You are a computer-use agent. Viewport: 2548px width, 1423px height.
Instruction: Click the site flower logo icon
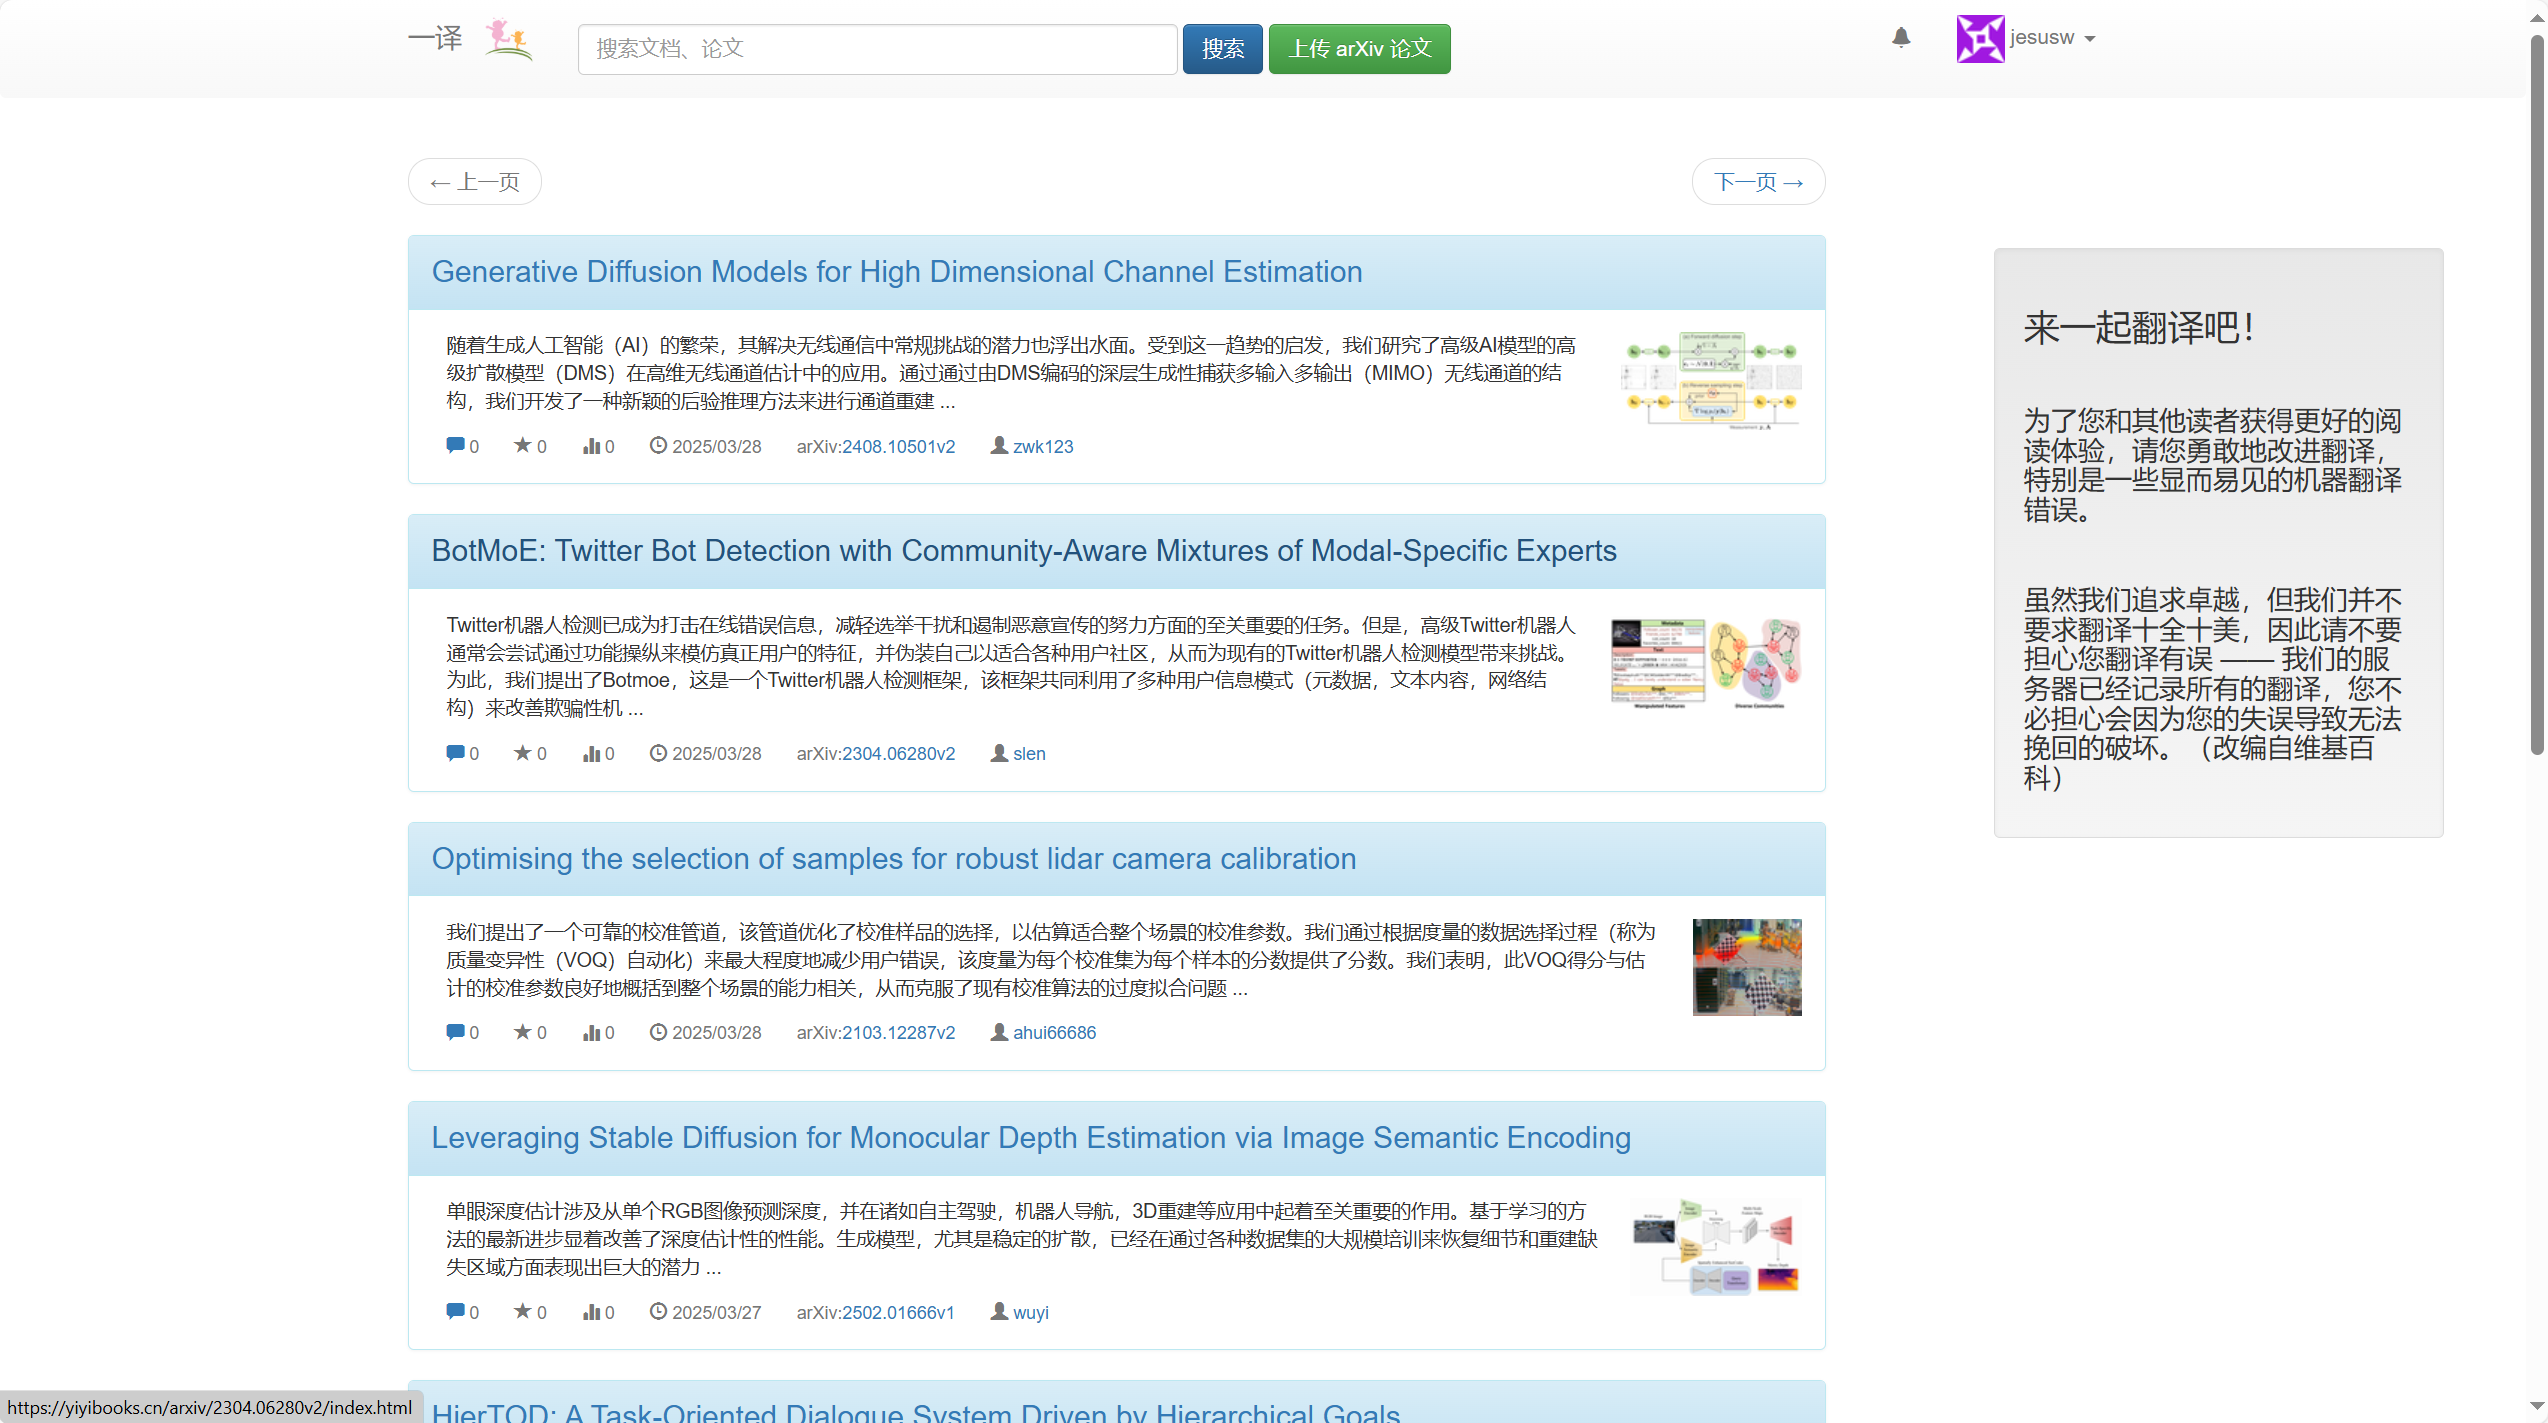point(508,40)
